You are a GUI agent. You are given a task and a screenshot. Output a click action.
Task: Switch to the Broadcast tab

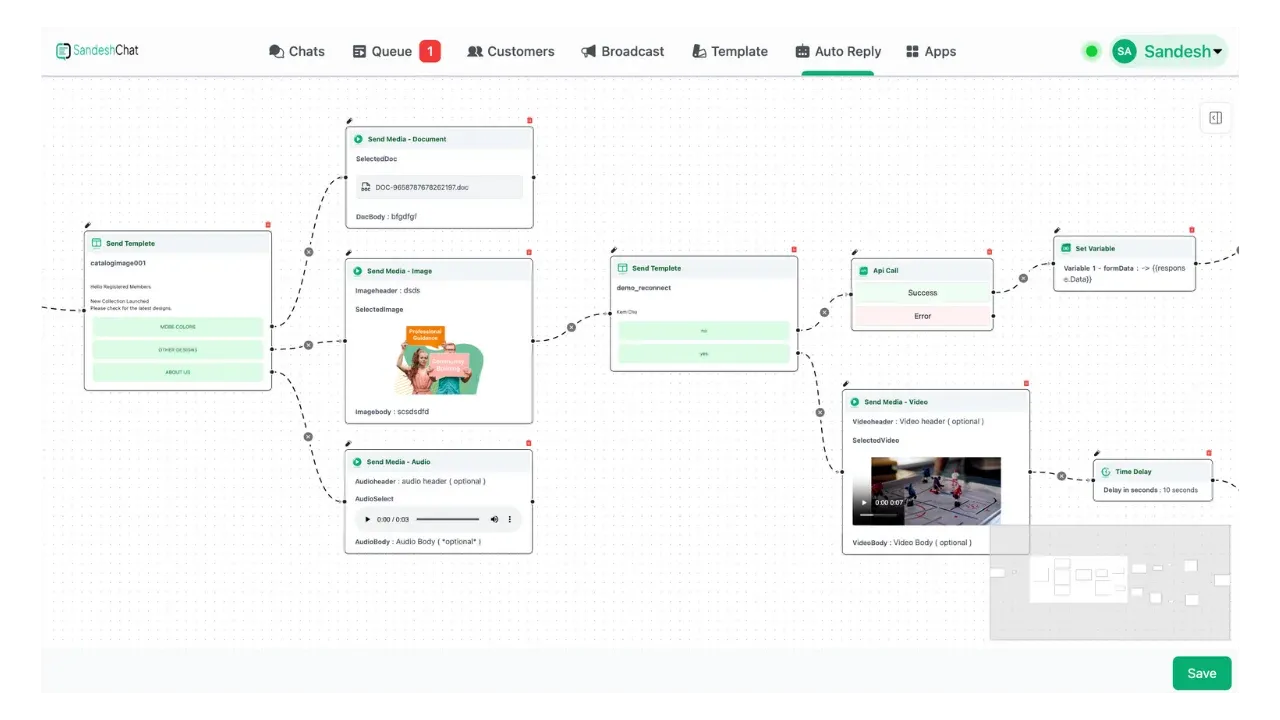coord(623,51)
